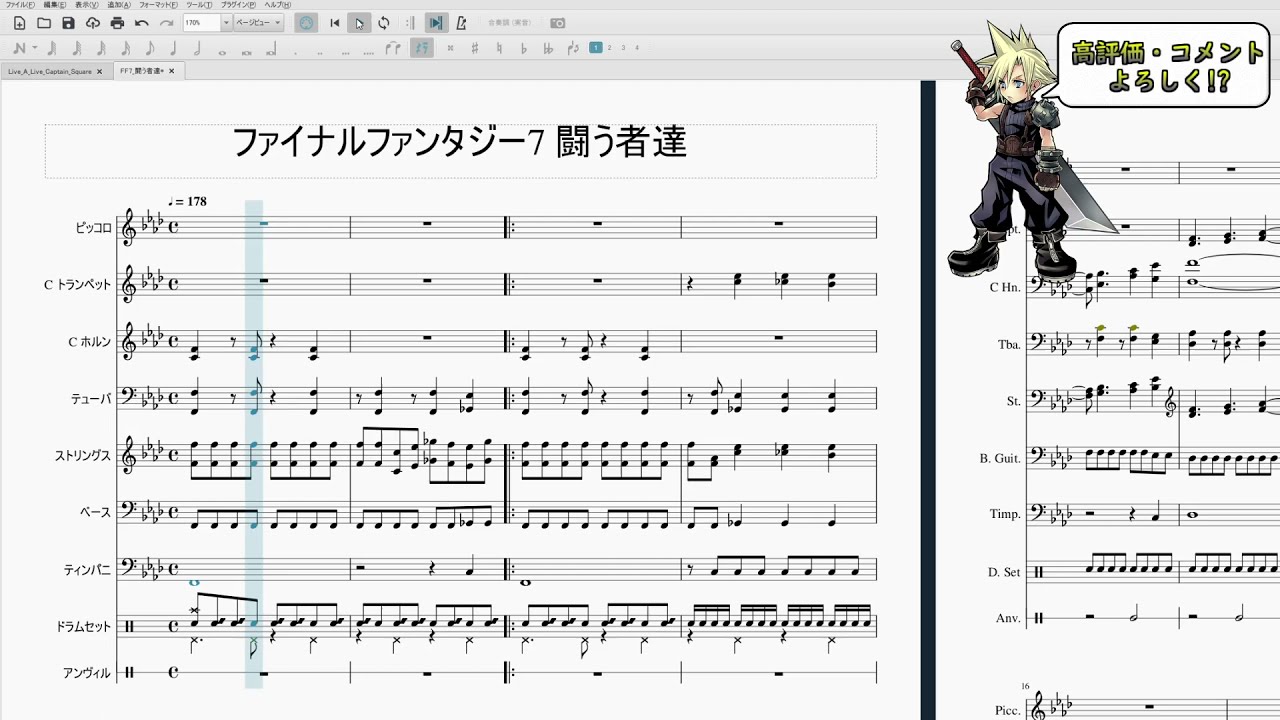Select the eighth note duration
The height and width of the screenshot is (720, 1280).
coord(150,48)
